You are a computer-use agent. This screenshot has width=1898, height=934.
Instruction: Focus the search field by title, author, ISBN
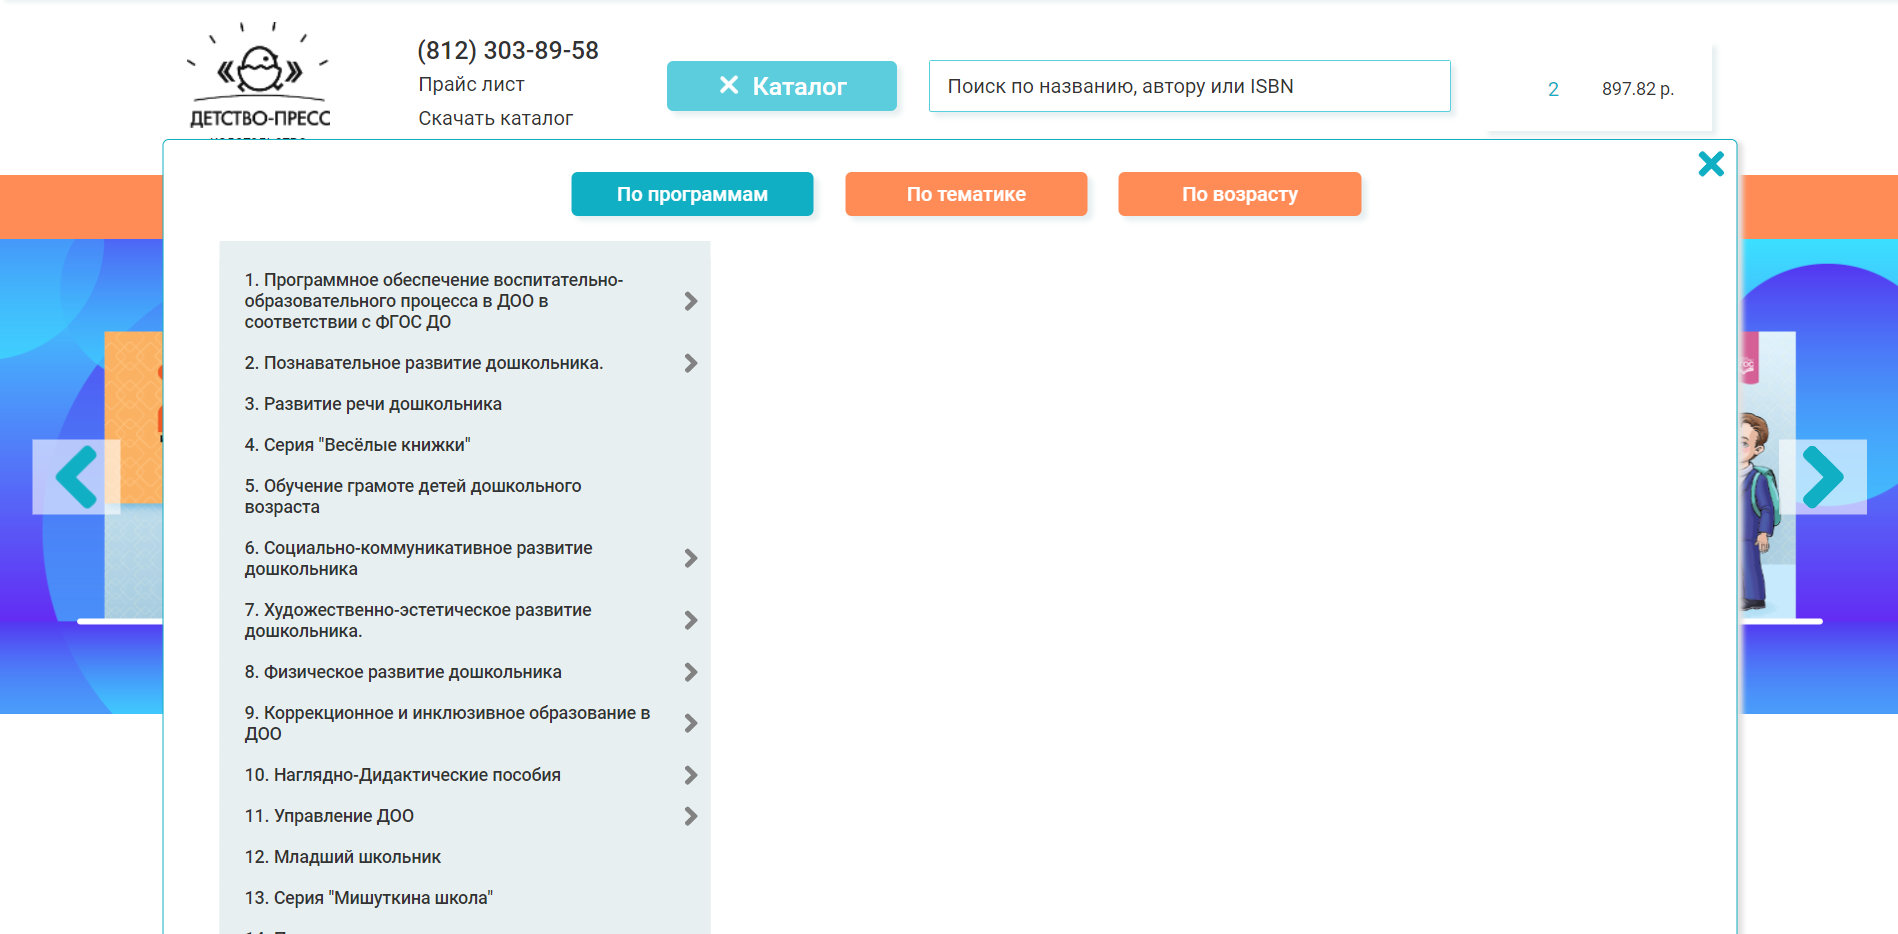1190,86
